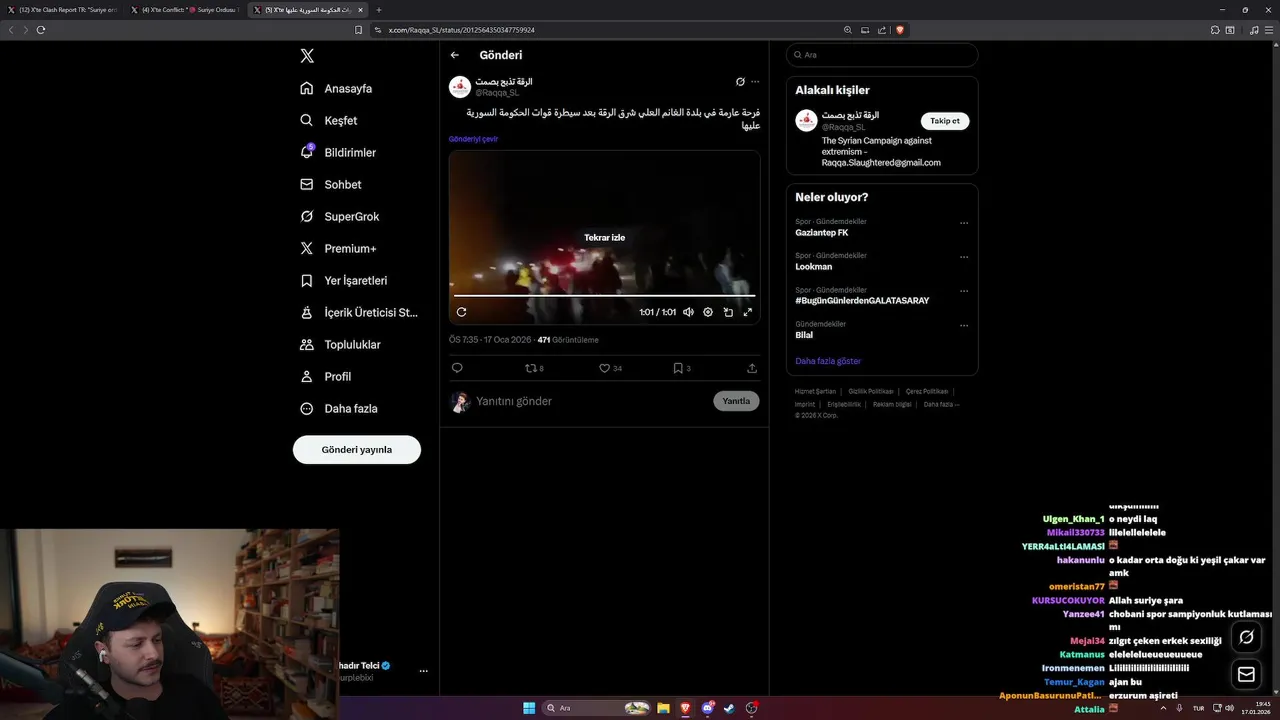The image size is (1280, 720).
Task: Go back using the Gönderi arrow
Action: coord(455,55)
